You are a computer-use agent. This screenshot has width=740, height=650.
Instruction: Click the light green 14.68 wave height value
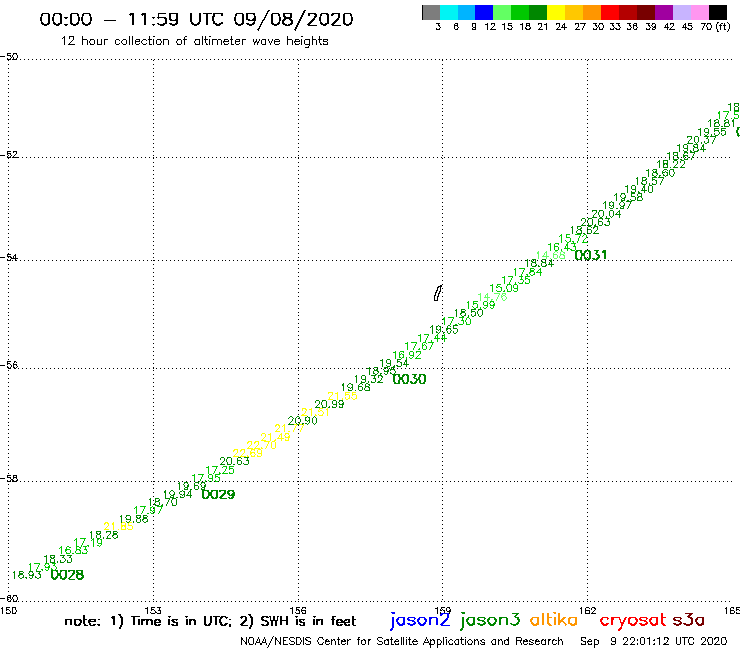pos(551,255)
